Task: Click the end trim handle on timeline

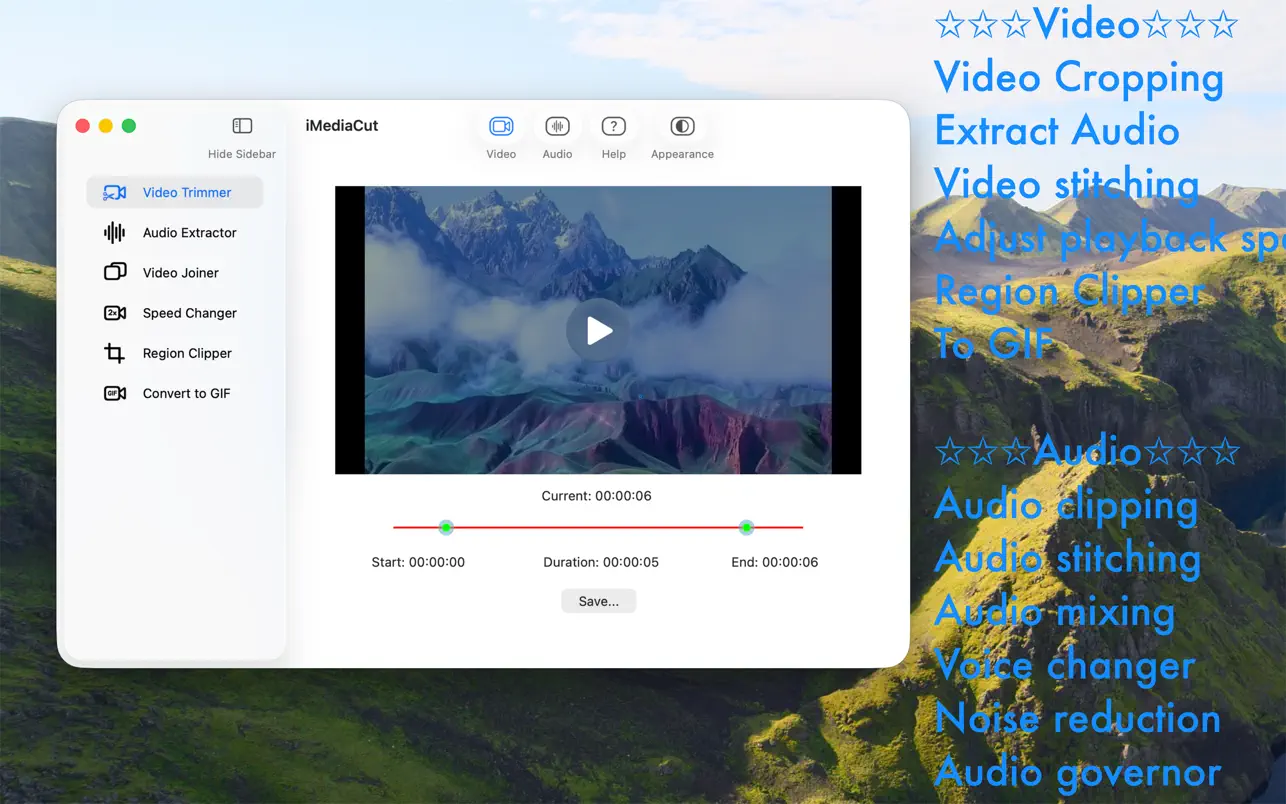Action: [x=746, y=527]
